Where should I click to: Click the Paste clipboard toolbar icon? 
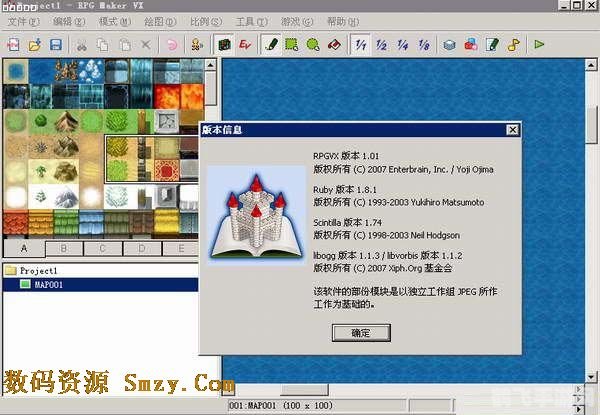[x=124, y=45]
